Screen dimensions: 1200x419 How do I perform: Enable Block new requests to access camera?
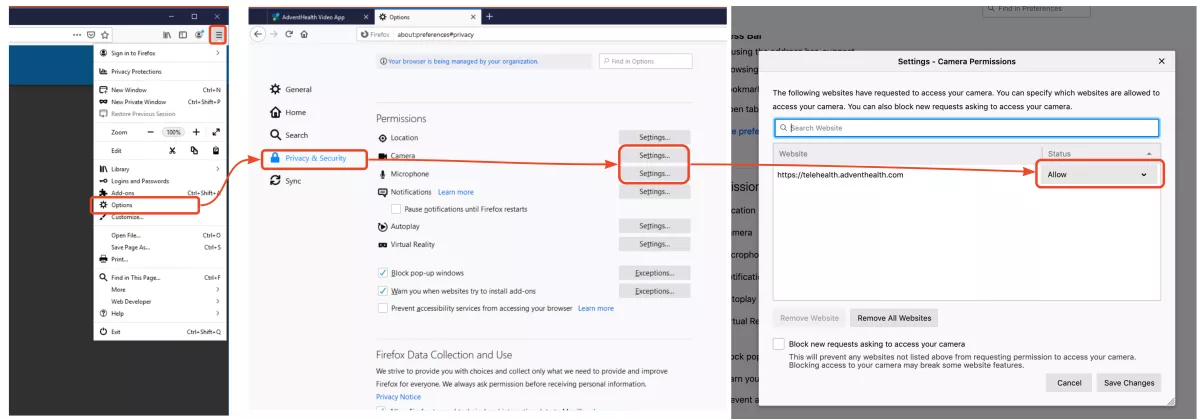coord(779,344)
